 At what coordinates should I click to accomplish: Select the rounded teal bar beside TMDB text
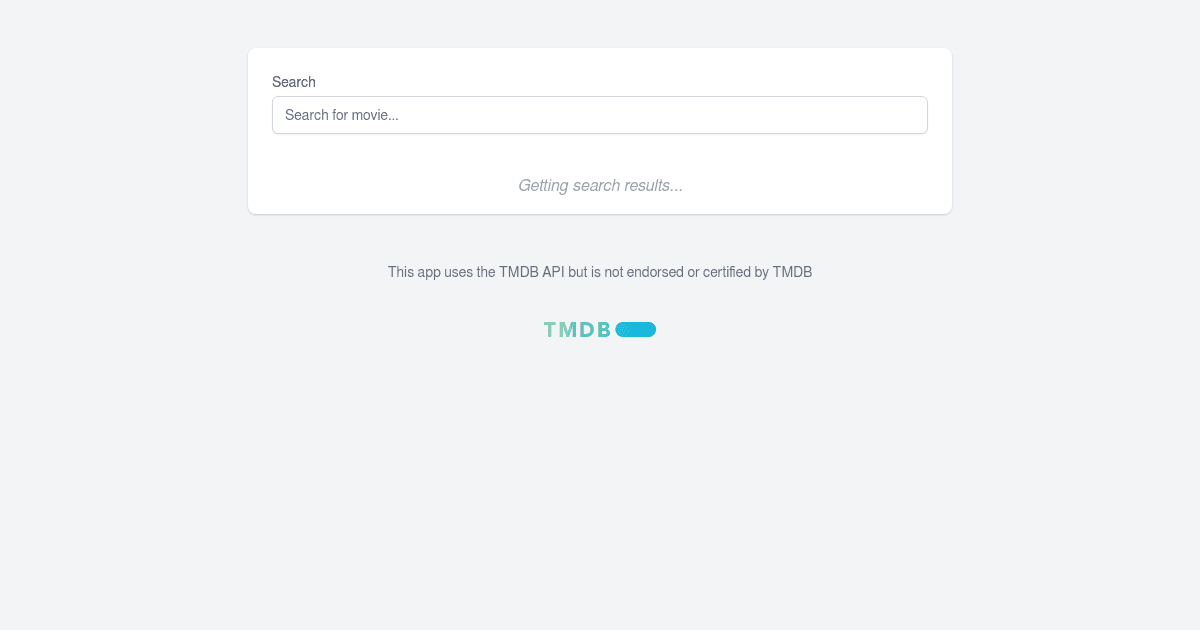[x=636, y=329]
